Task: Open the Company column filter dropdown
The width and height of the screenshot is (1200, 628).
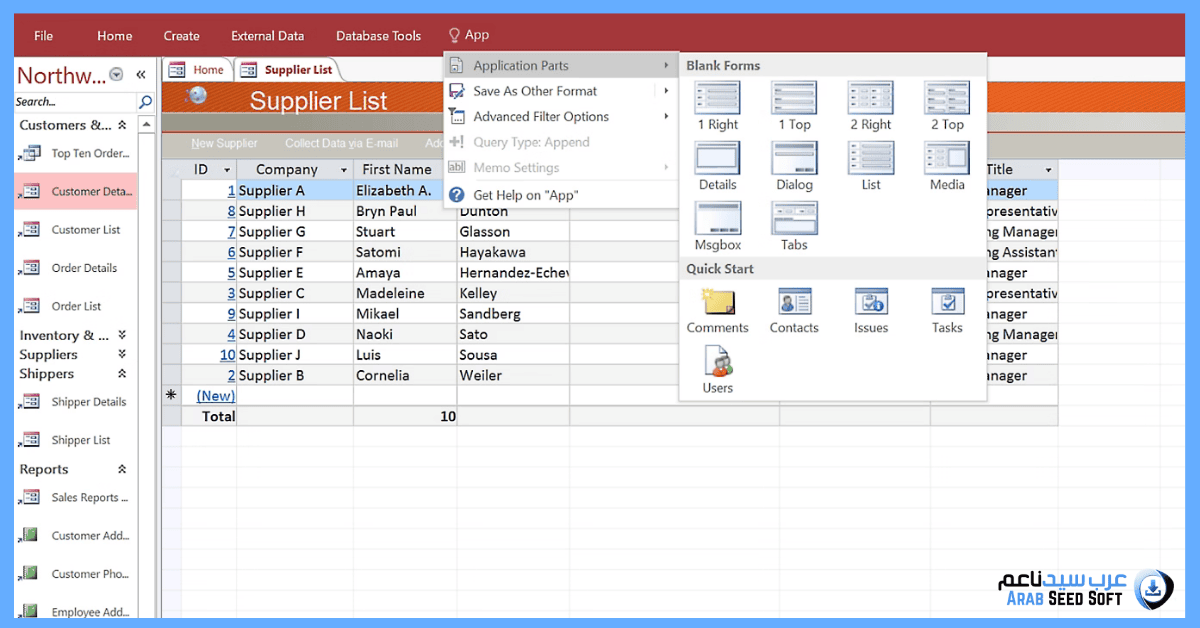Action: click(x=344, y=170)
